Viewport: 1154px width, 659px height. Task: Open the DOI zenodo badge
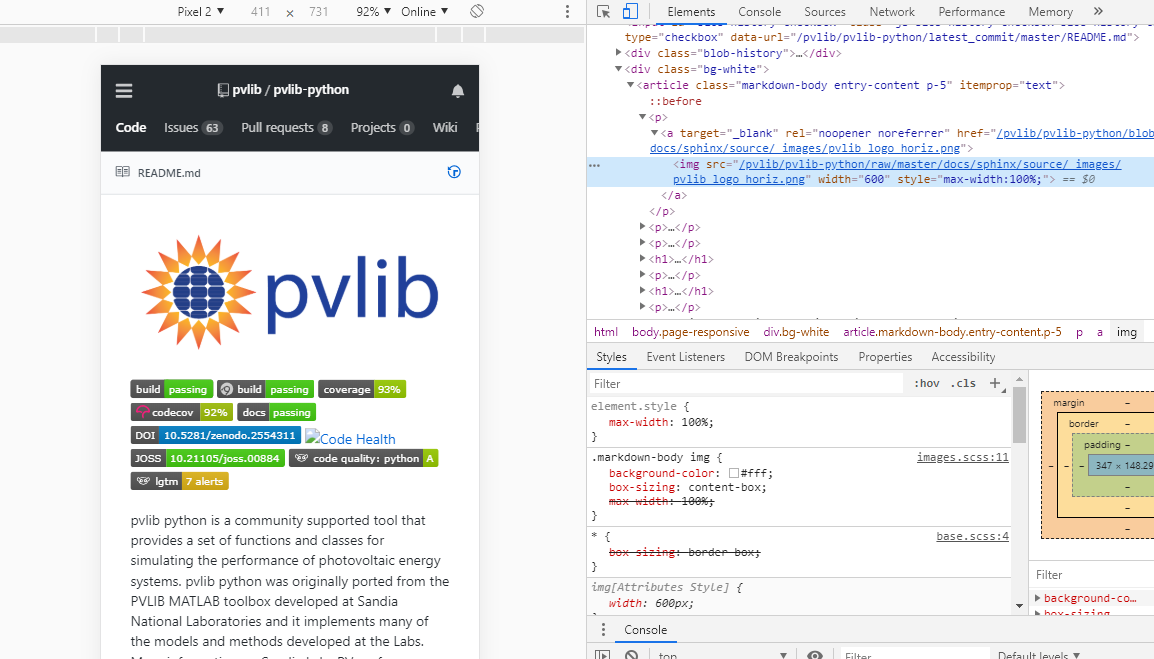[x=216, y=435]
